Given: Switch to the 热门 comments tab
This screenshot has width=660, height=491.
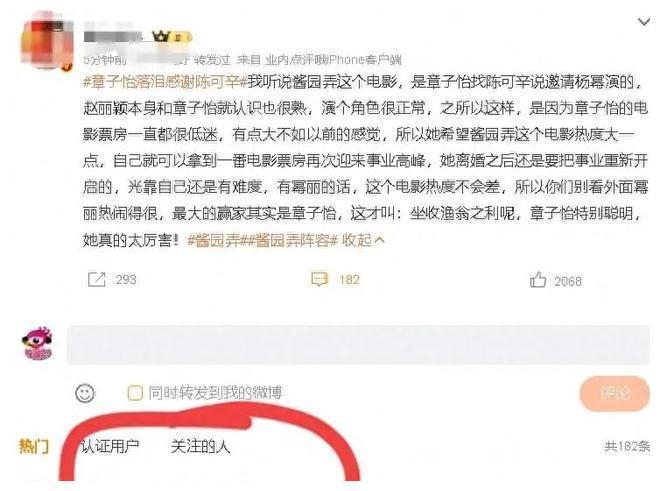Looking at the screenshot, I should click(x=34, y=446).
